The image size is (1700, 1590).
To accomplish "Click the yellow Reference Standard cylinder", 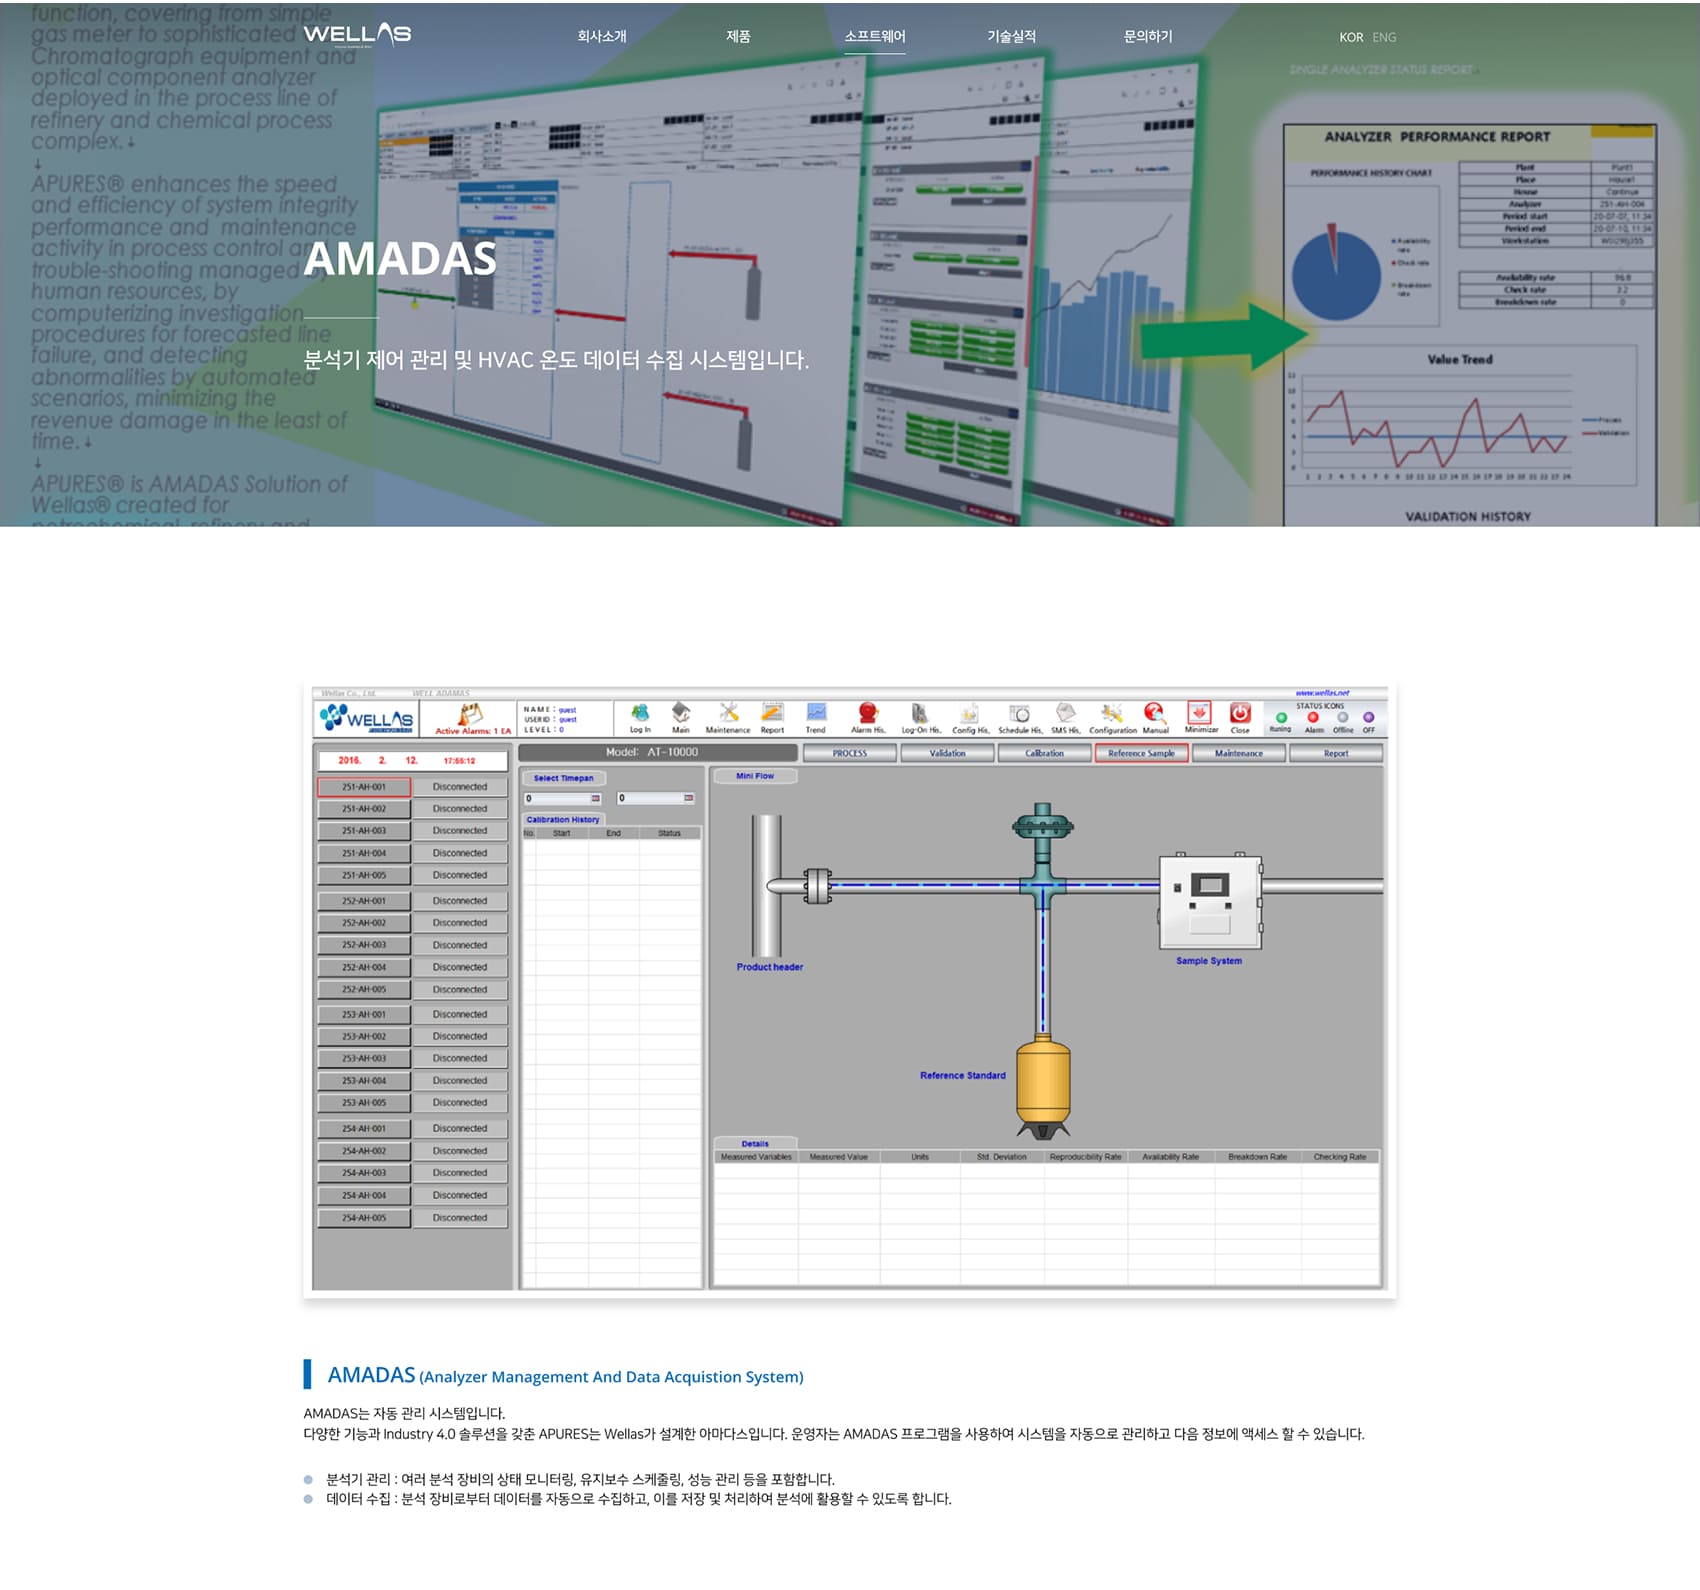I will 1043,1088.
